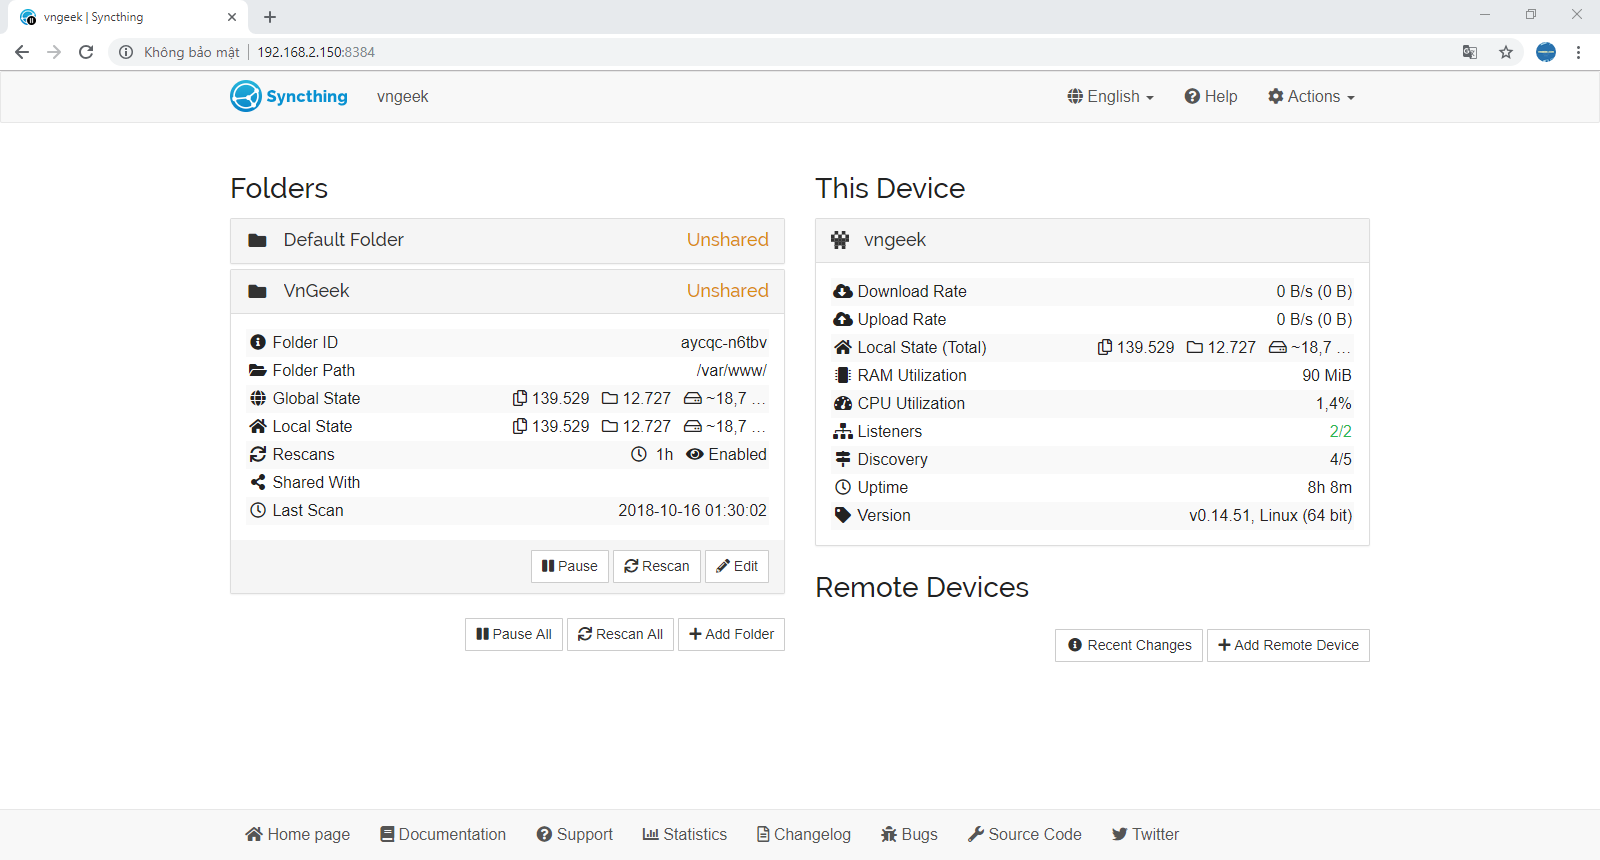1600x860 pixels.
Task: Click the device Local State (Total) home icon
Action: [843, 347]
